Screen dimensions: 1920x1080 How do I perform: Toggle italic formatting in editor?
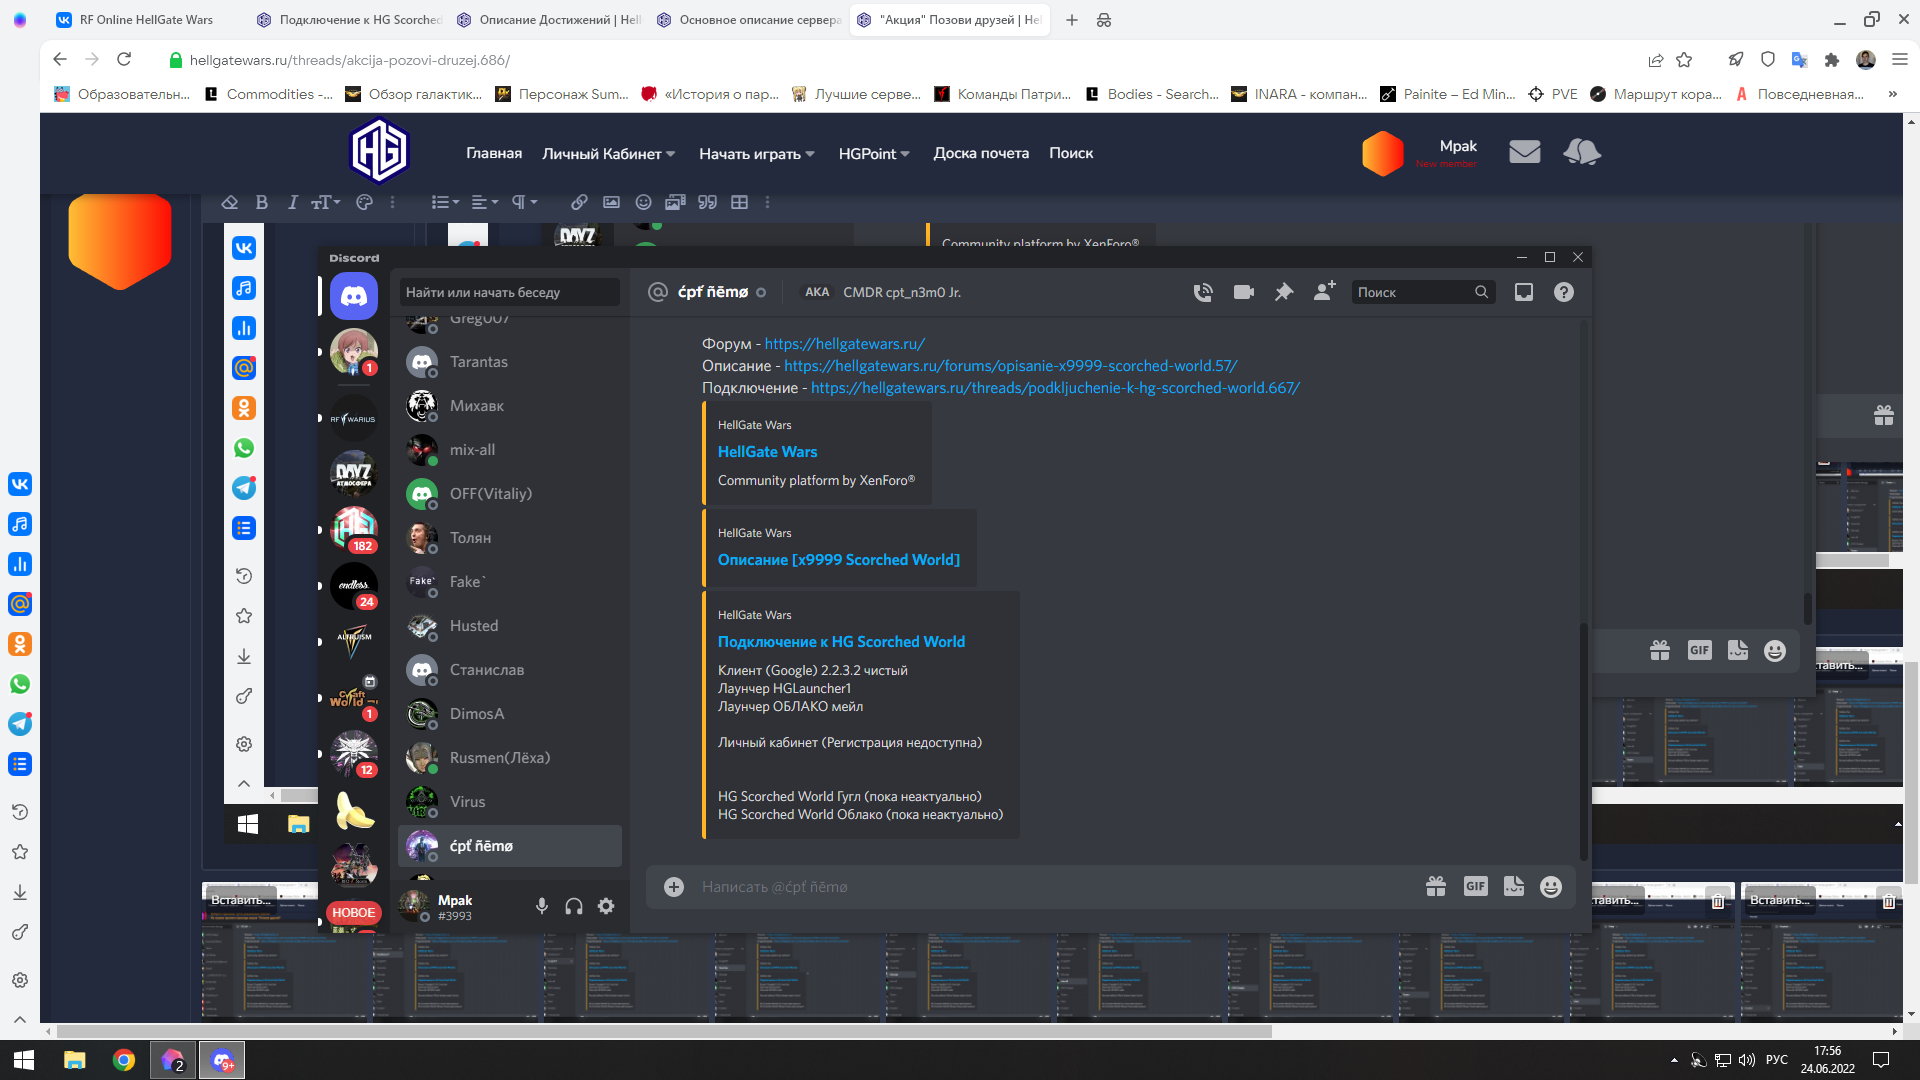click(x=293, y=202)
